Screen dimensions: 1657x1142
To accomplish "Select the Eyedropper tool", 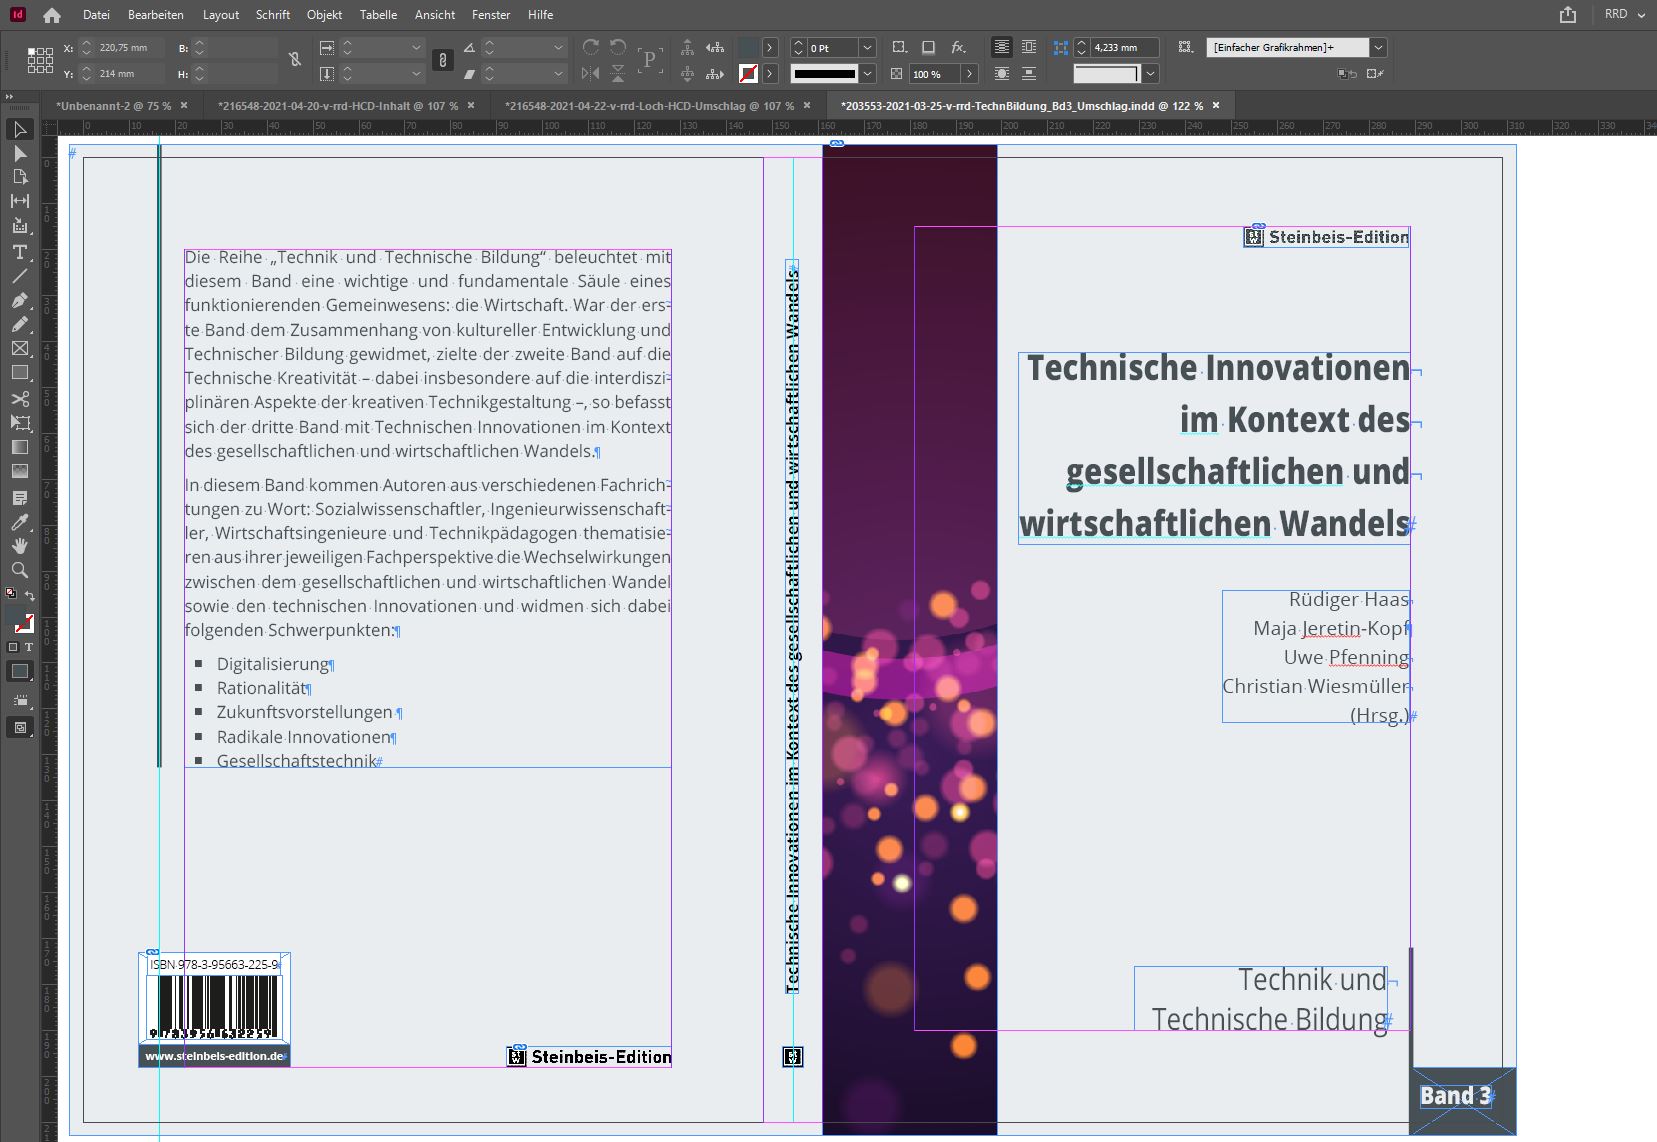I will coord(19,522).
